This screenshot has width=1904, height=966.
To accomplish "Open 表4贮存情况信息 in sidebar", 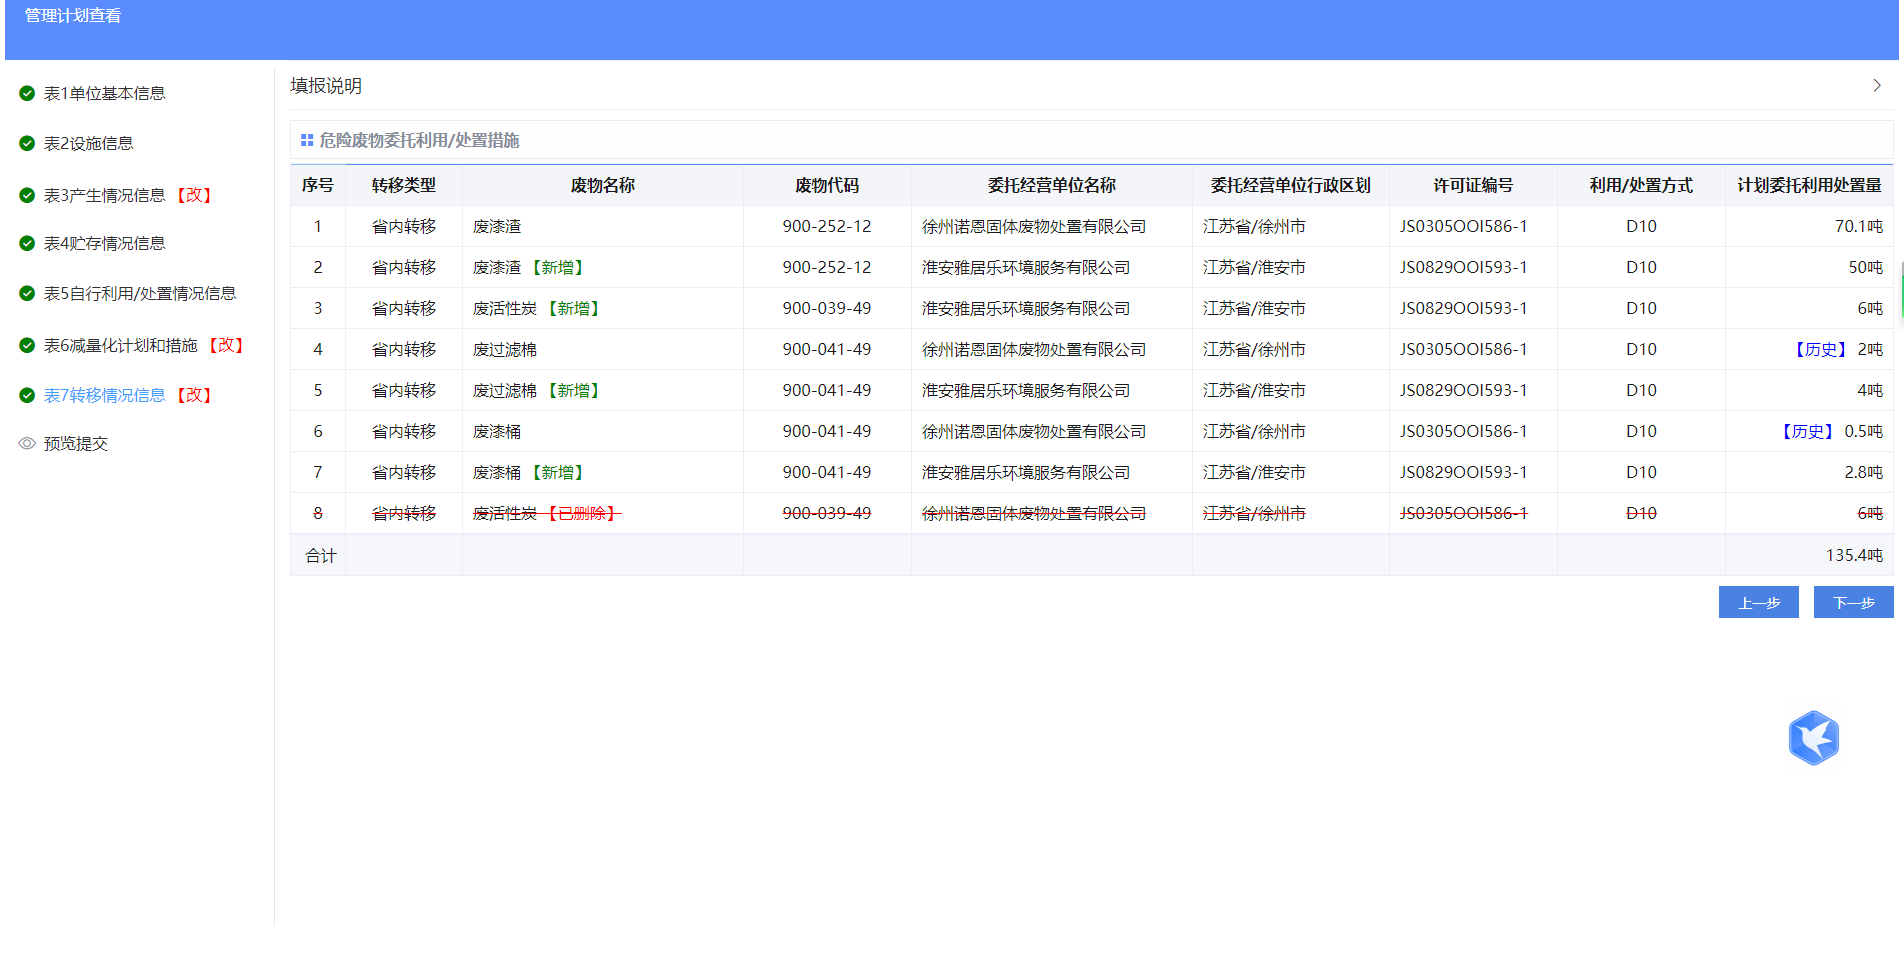I will pyautogui.click(x=104, y=243).
